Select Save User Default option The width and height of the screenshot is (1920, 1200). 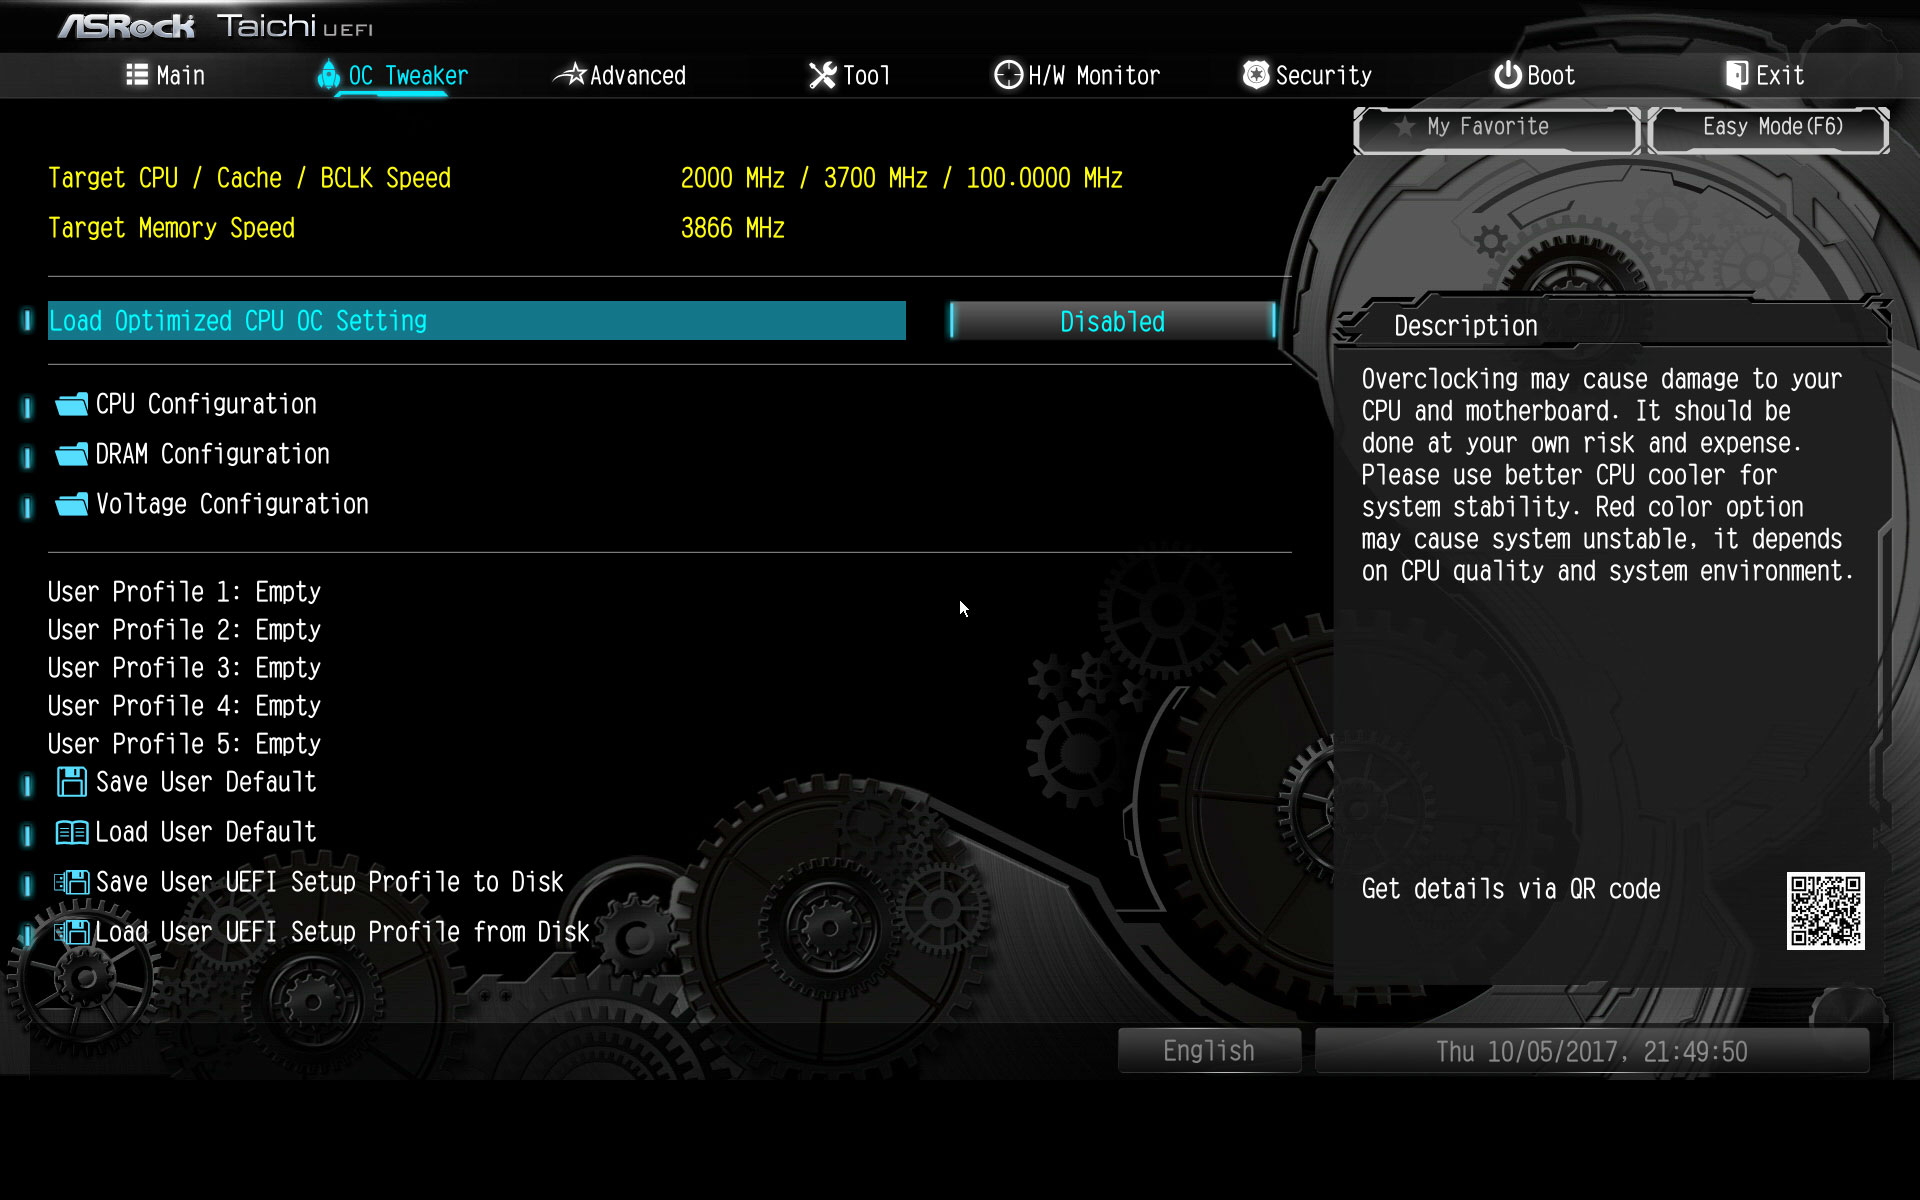click(205, 781)
